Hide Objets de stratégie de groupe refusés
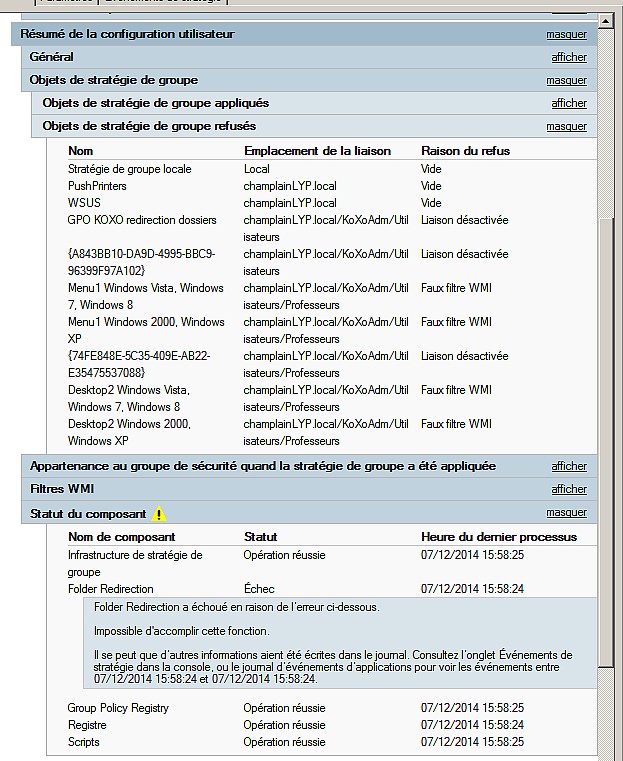Image resolution: width=623 pixels, height=761 pixels. [x=566, y=127]
